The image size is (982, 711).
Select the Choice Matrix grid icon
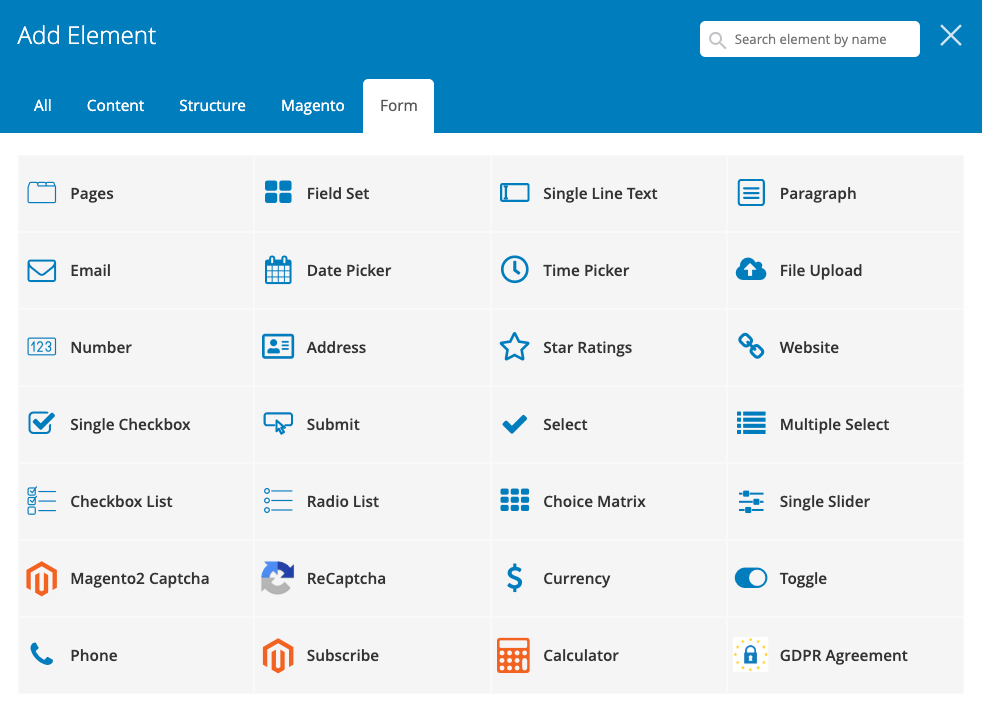click(515, 500)
